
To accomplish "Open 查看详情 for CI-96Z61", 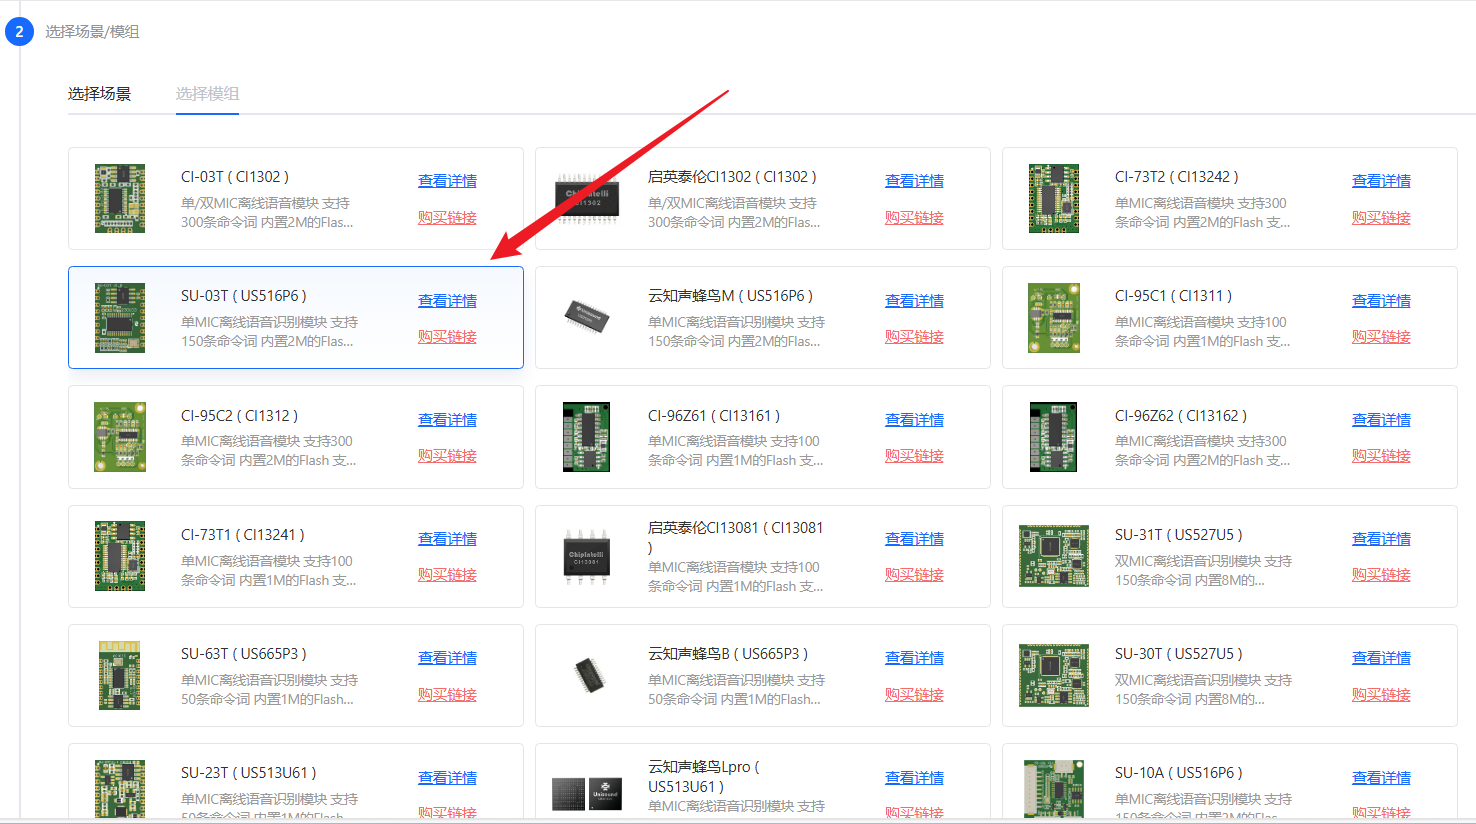I will coord(914,420).
